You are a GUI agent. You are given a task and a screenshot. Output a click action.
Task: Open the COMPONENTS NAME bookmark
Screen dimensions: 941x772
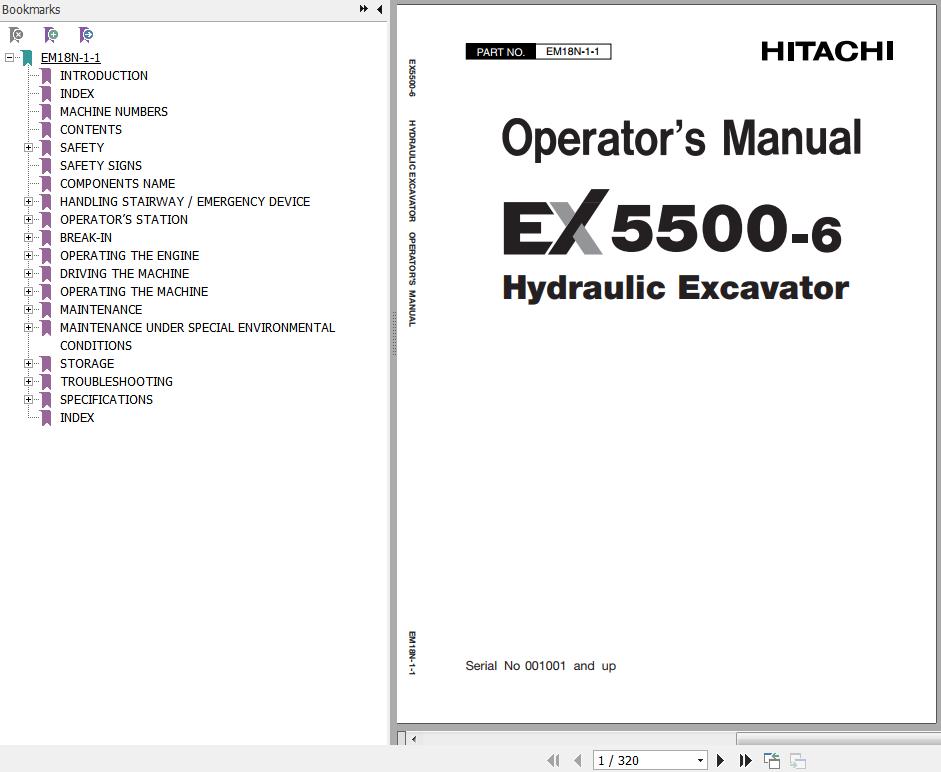118,184
